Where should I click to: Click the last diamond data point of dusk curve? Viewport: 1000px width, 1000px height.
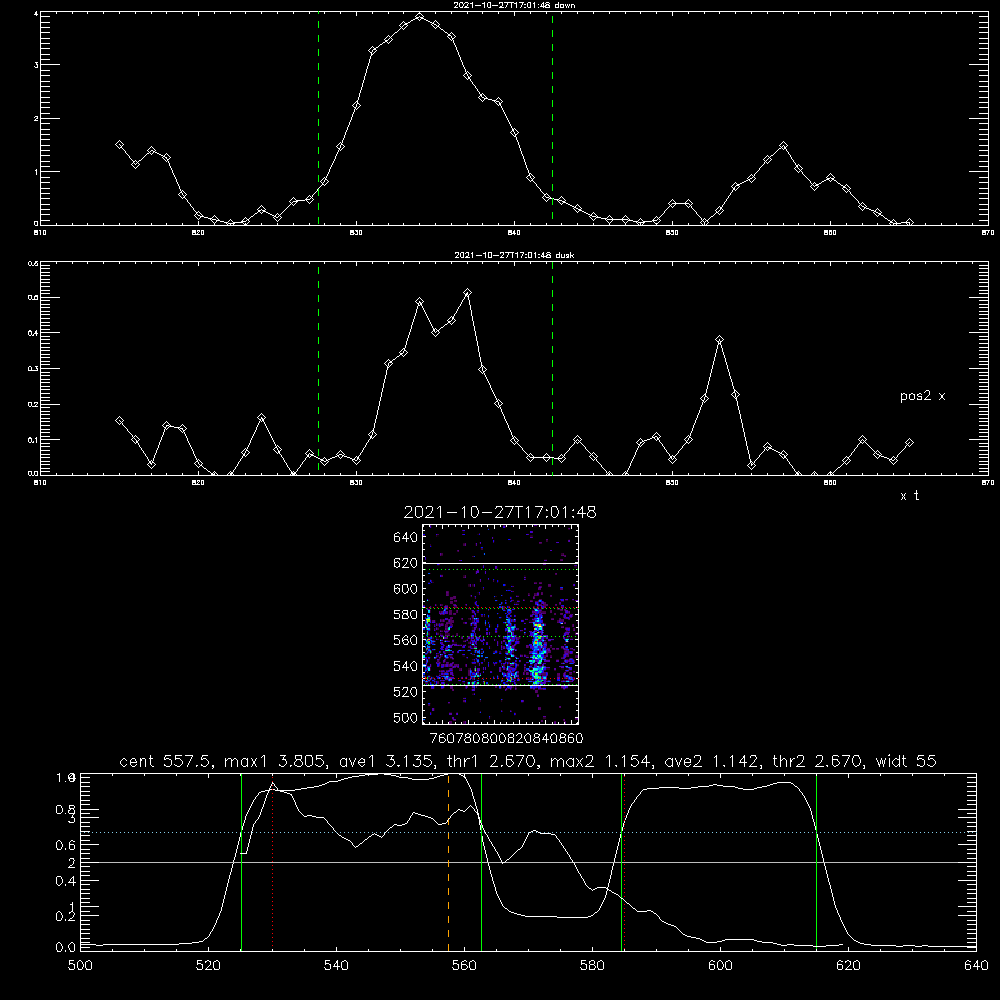(x=909, y=442)
